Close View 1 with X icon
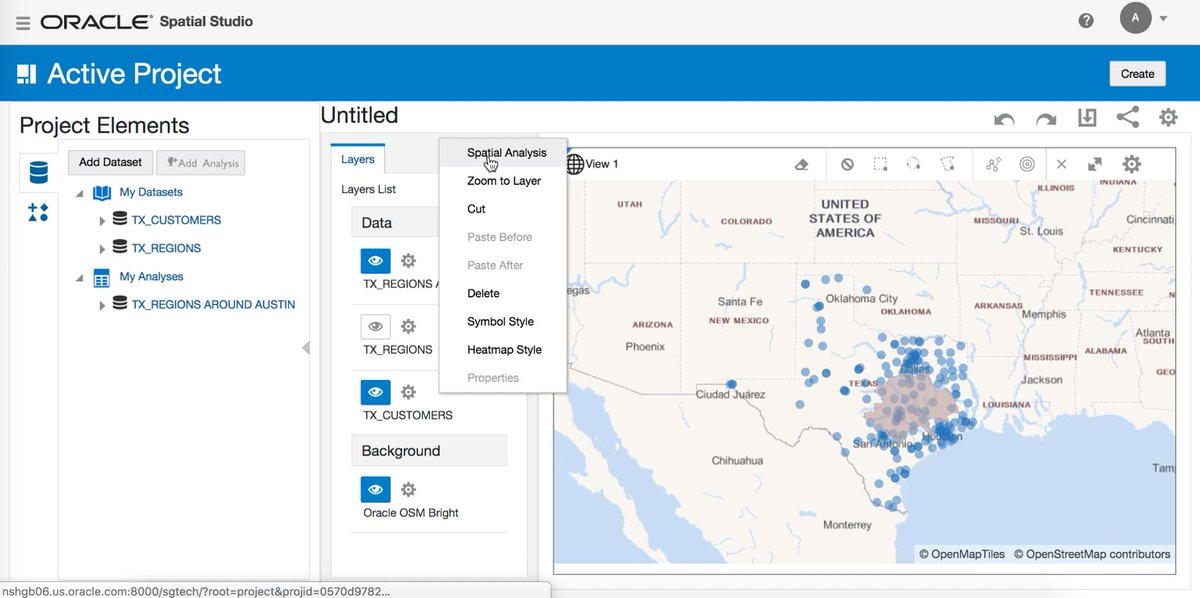This screenshot has height=598, width=1200. pyautogui.click(x=1062, y=164)
